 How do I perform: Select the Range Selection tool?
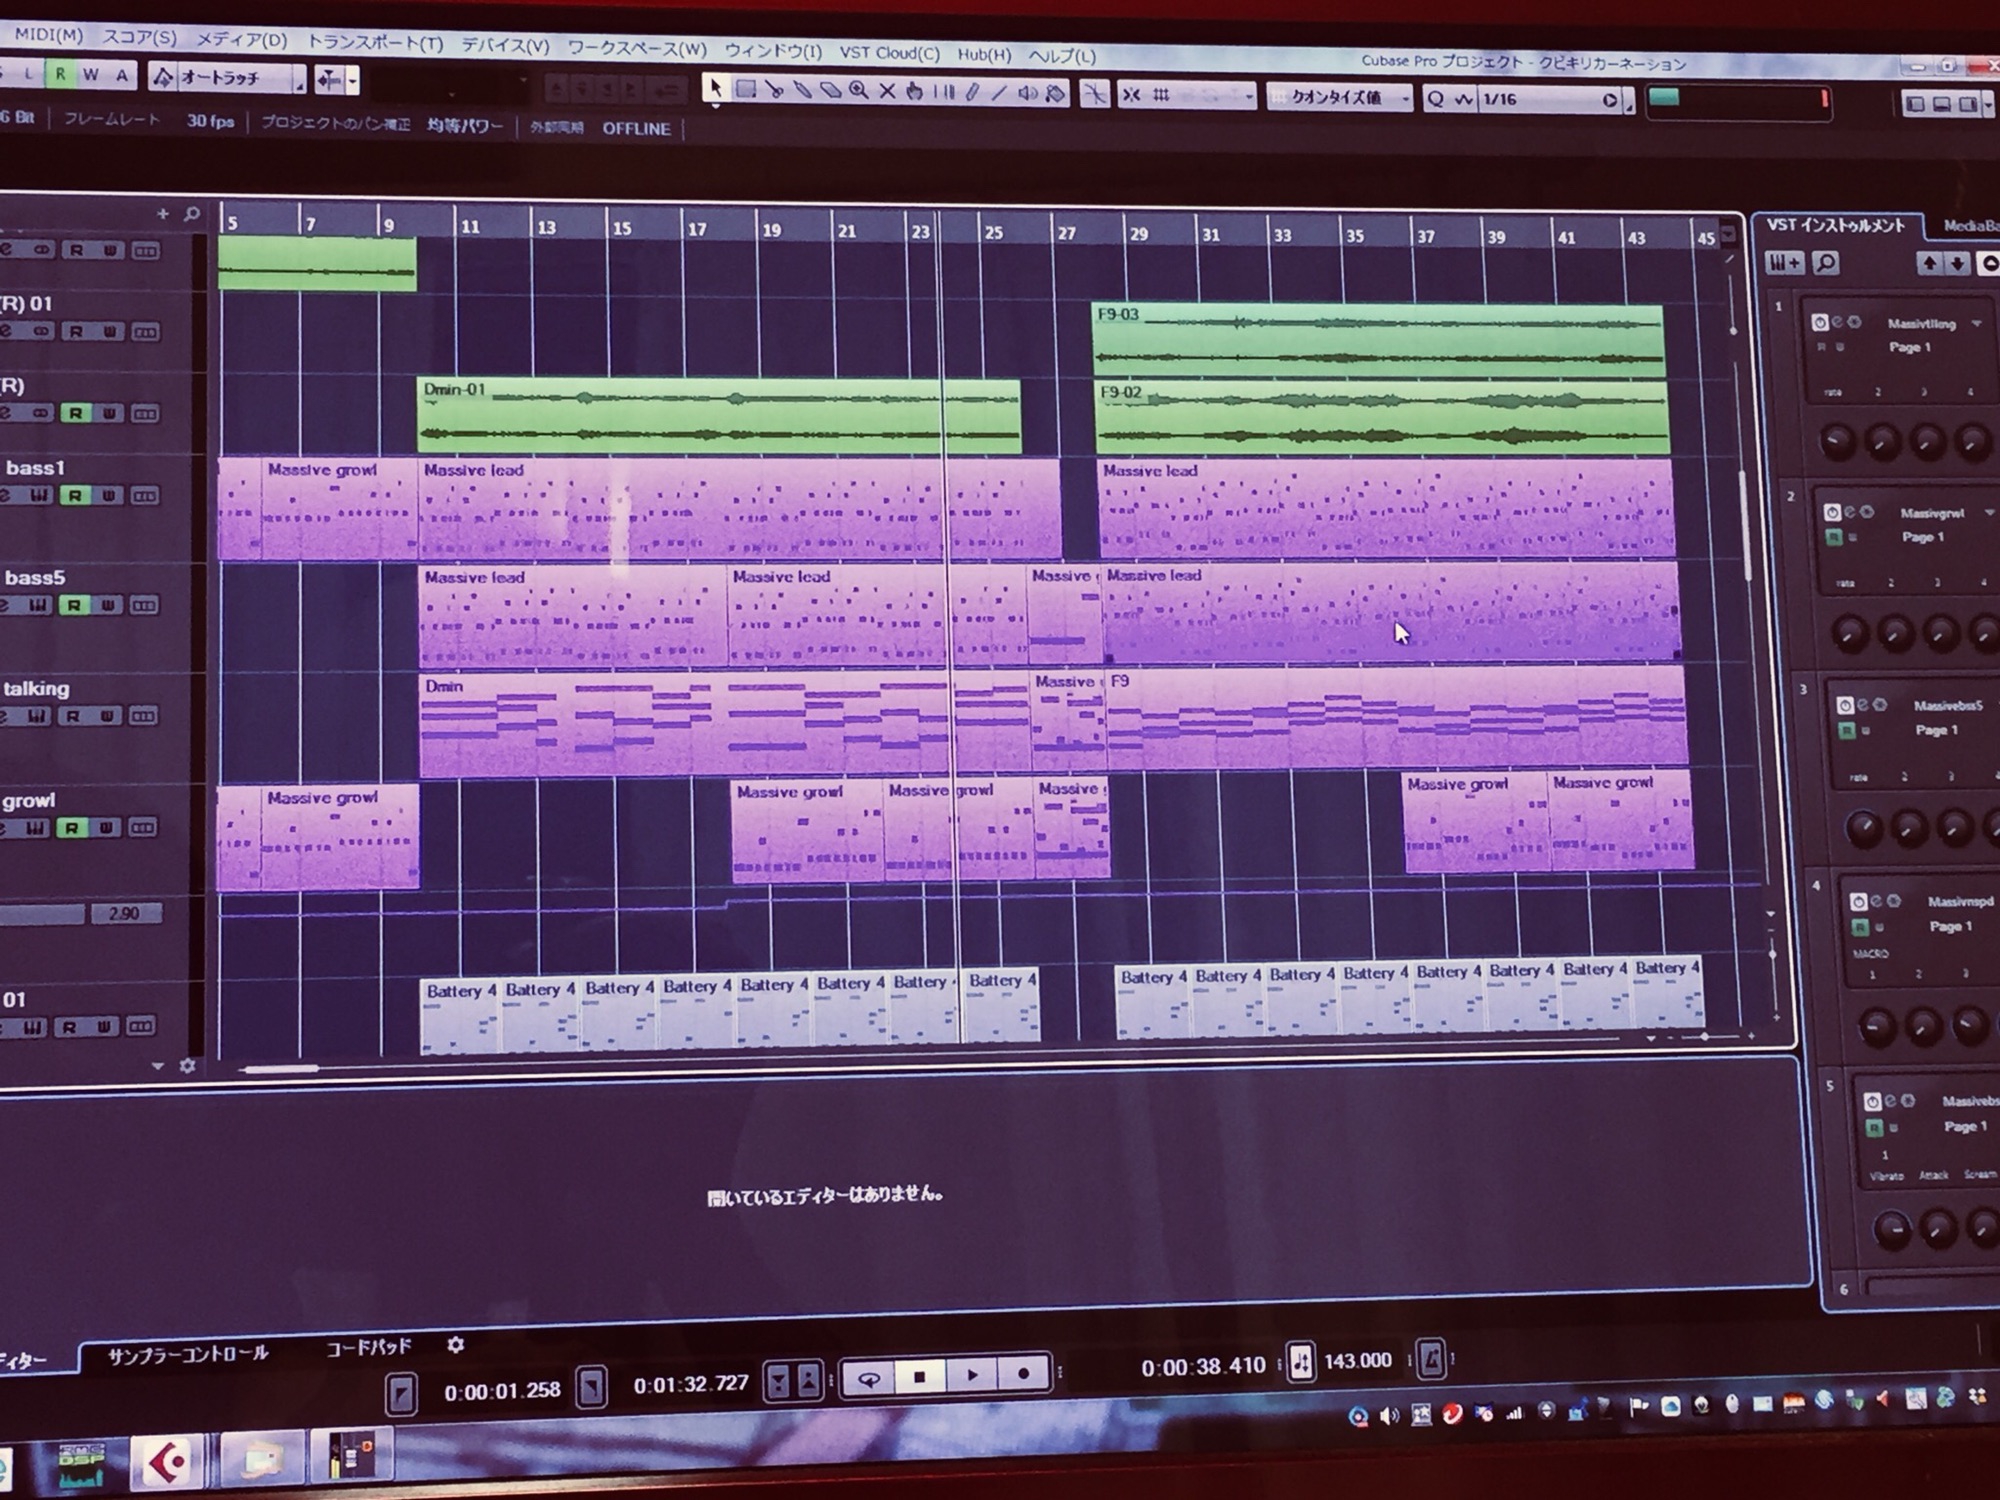pos(745,89)
